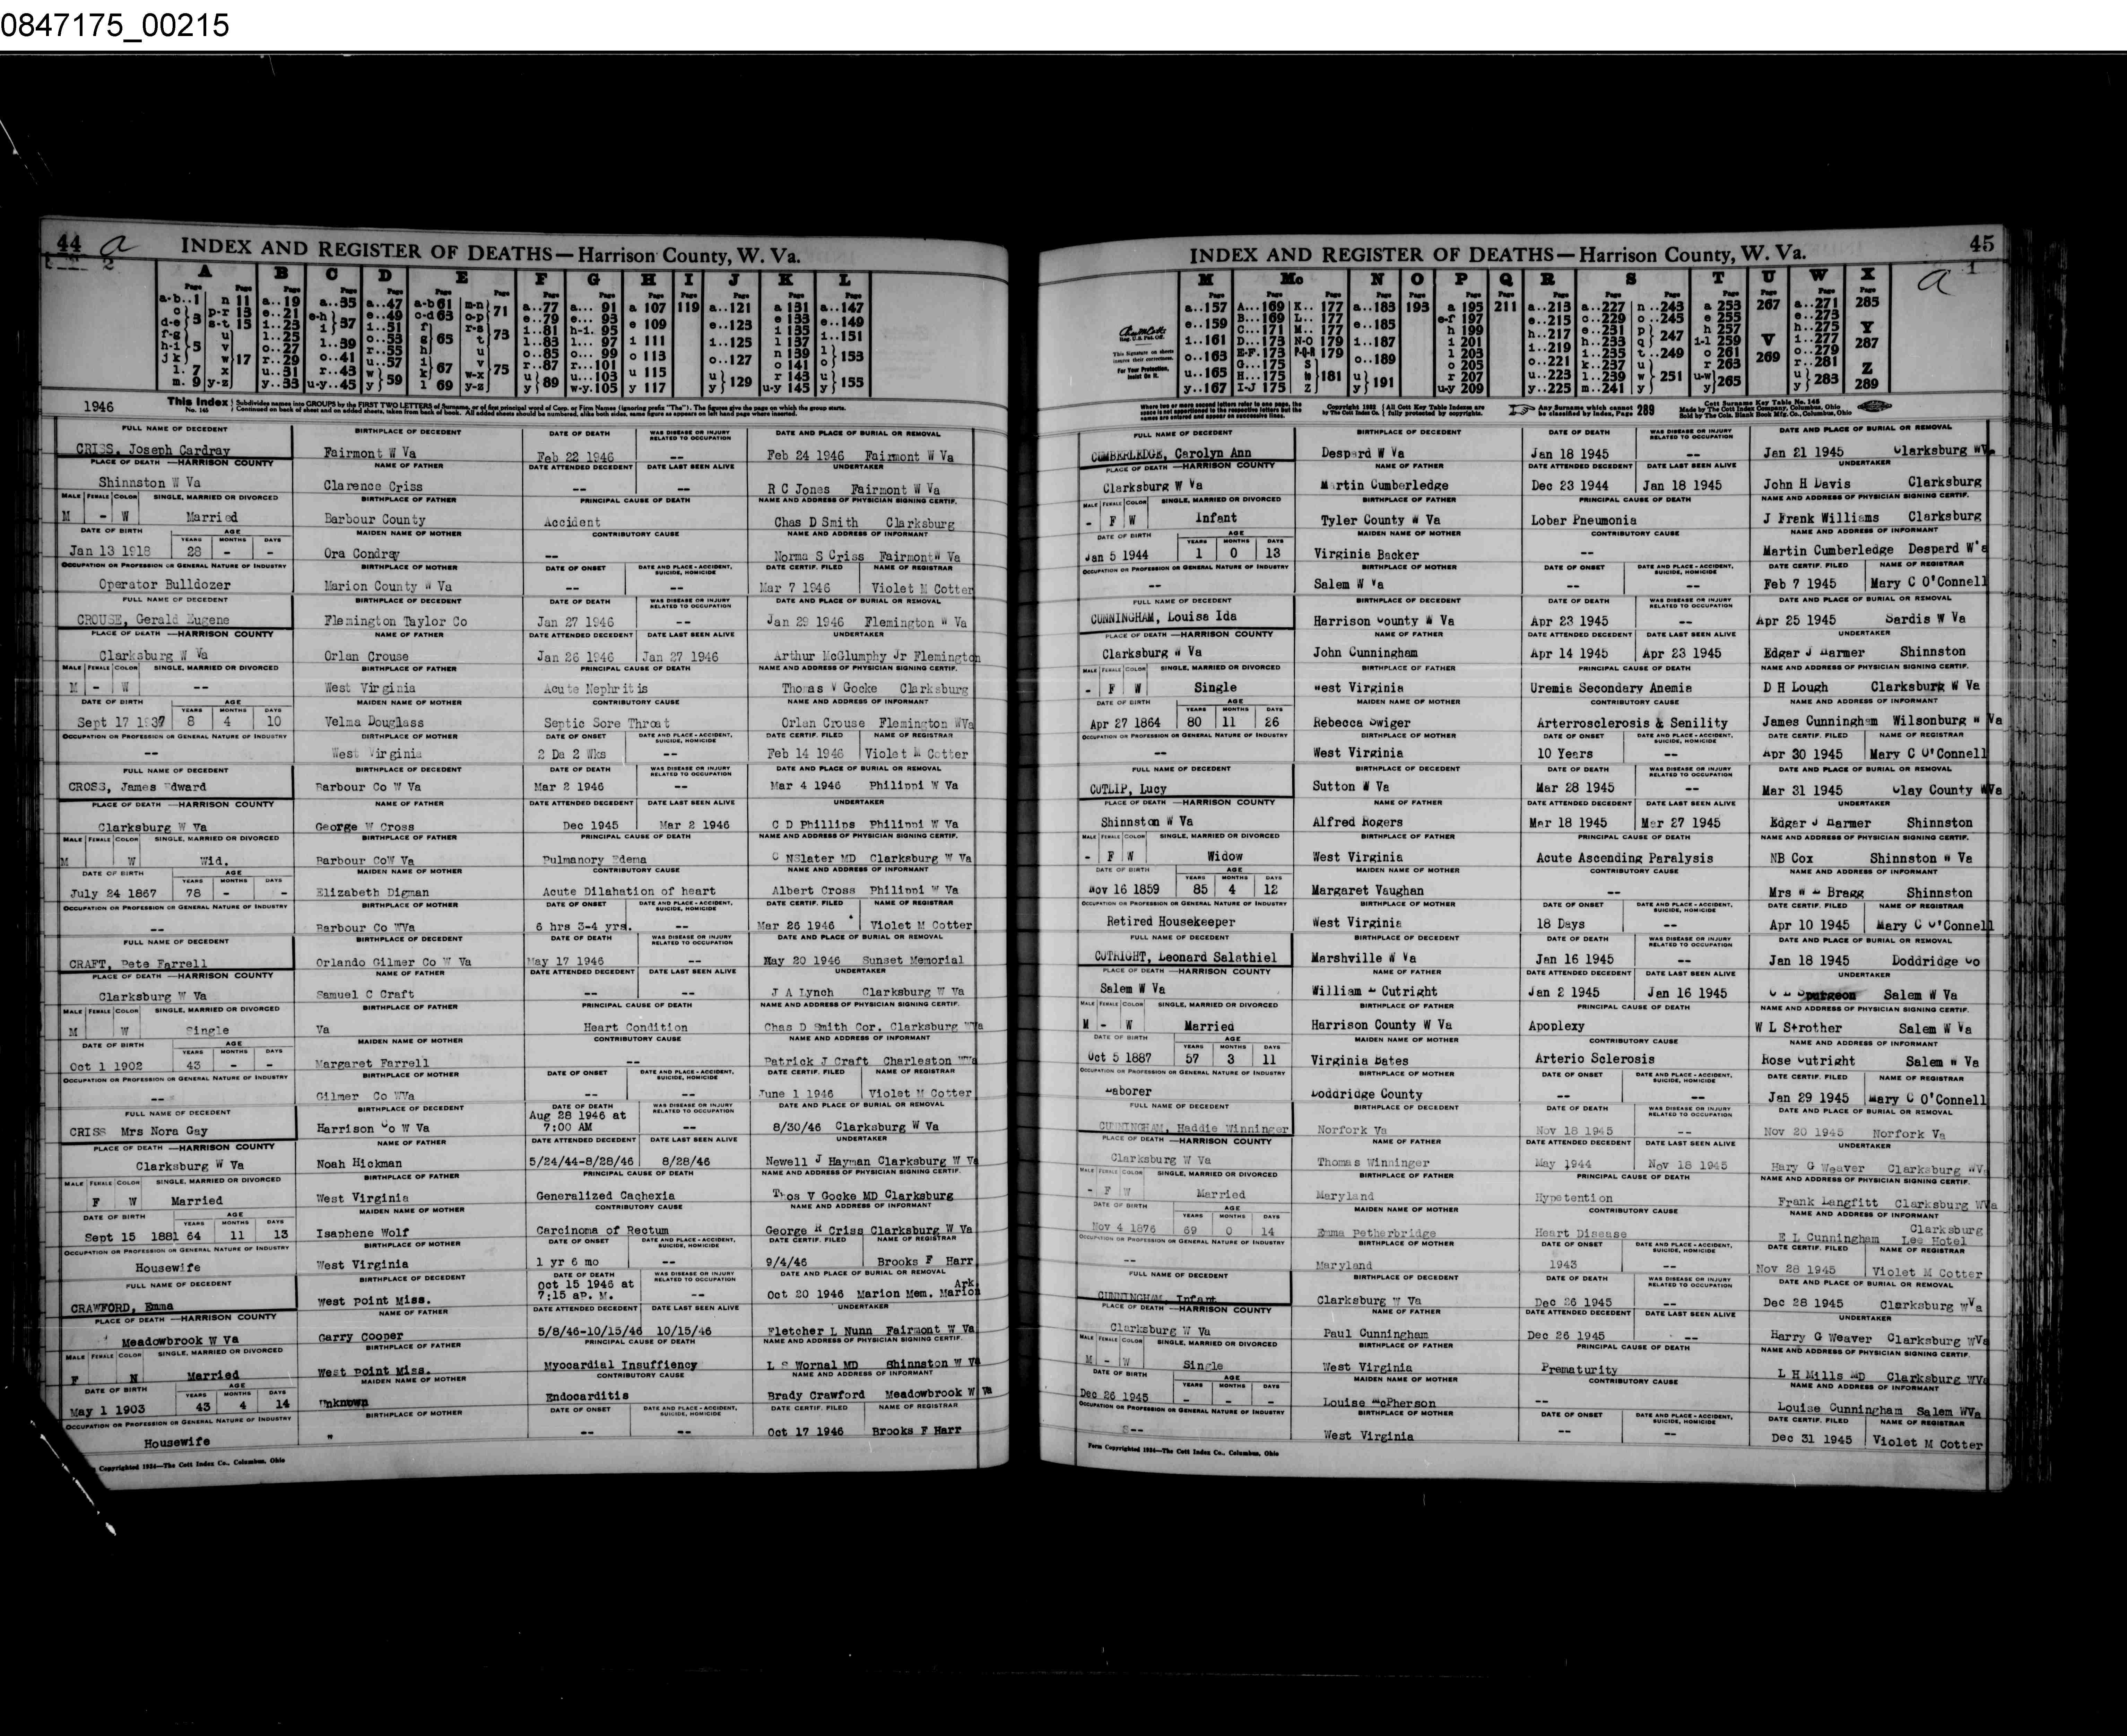Click the cause Septic Sore Throat

click(607, 723)
